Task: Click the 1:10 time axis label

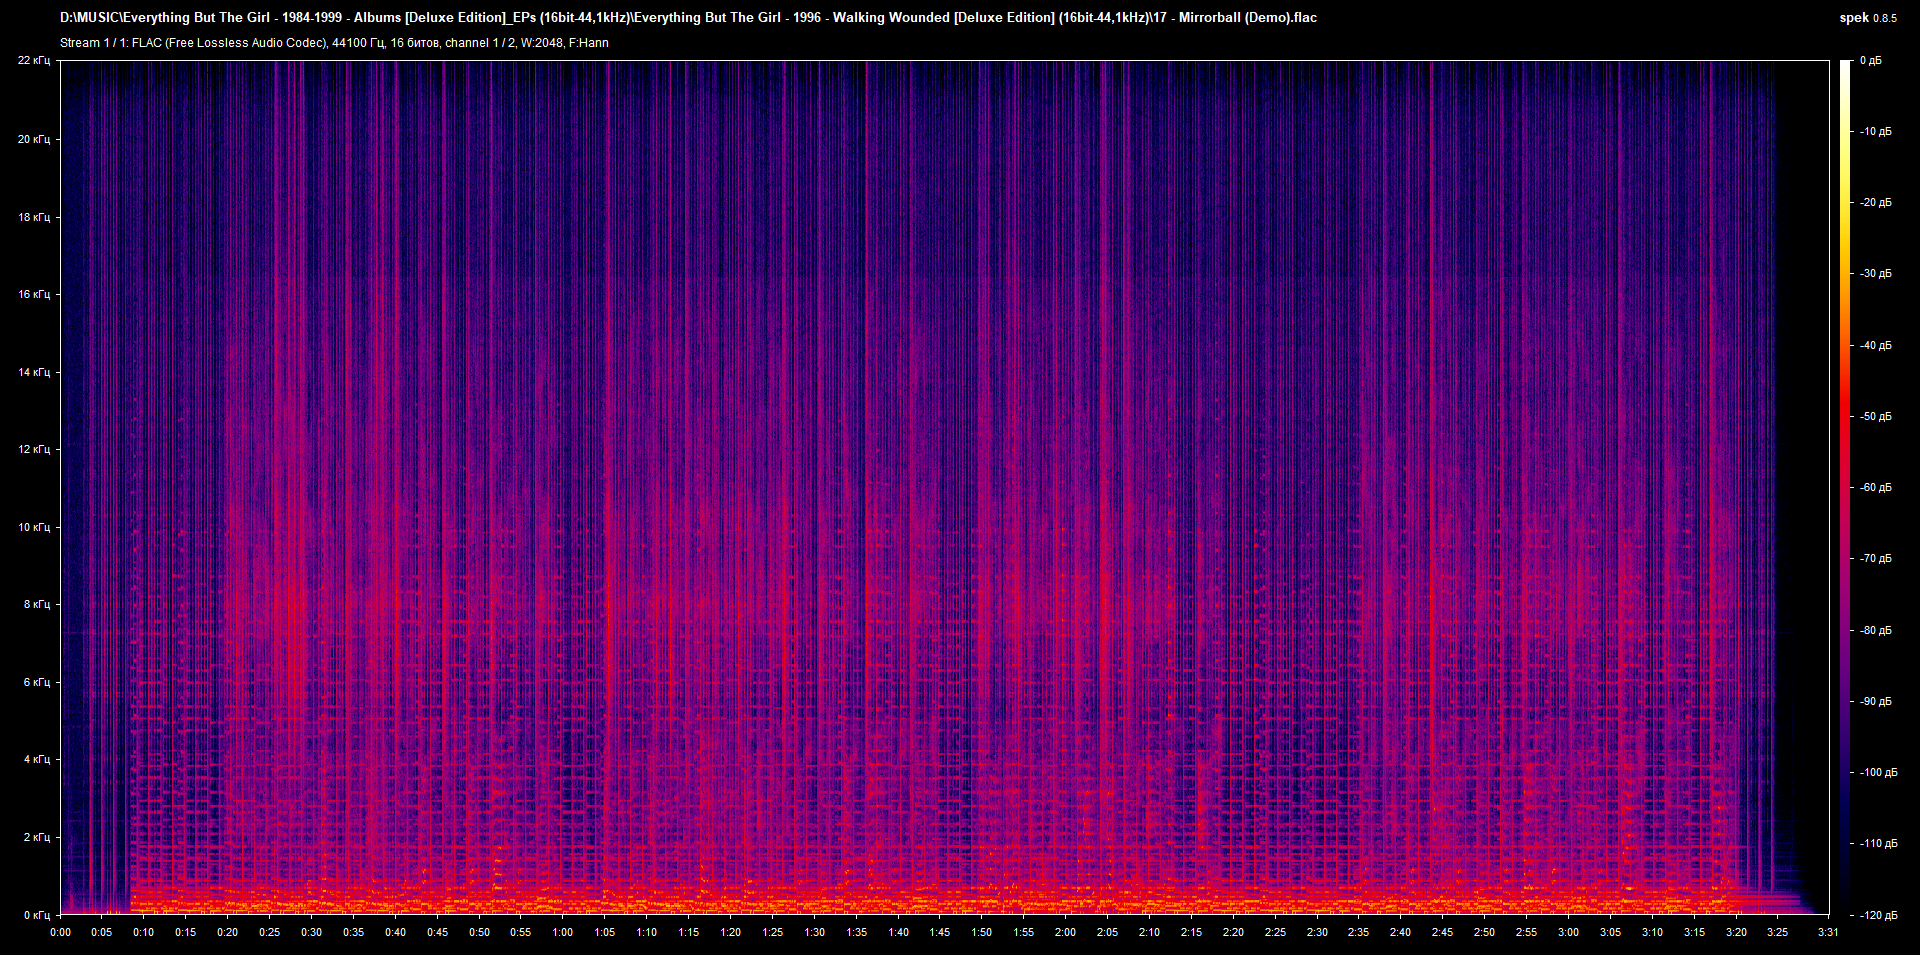Action: point(647,933)
